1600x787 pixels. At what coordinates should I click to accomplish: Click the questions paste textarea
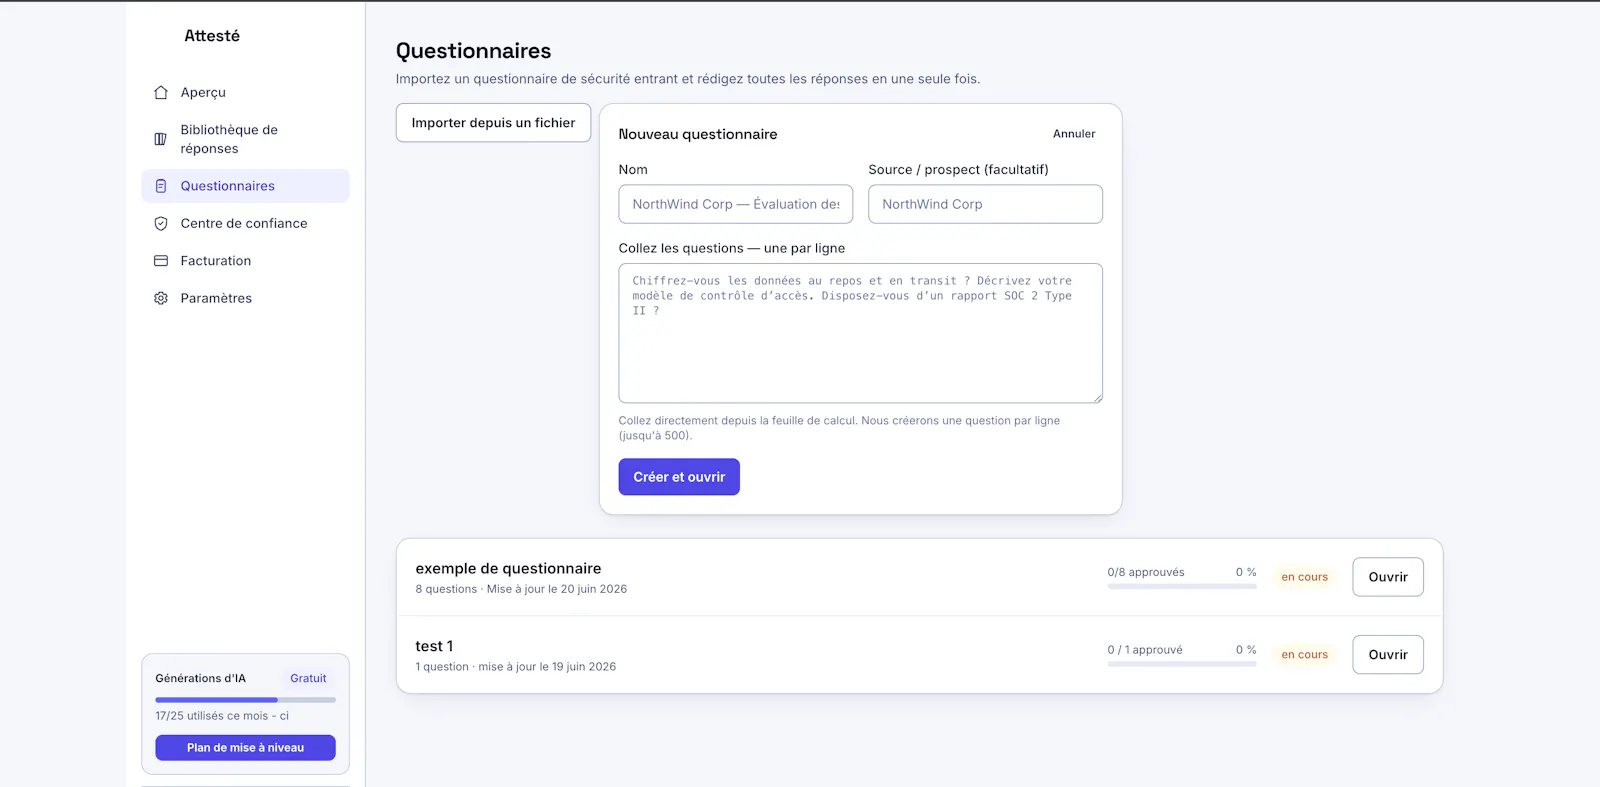pyautogui.click(x=861, y=333)
